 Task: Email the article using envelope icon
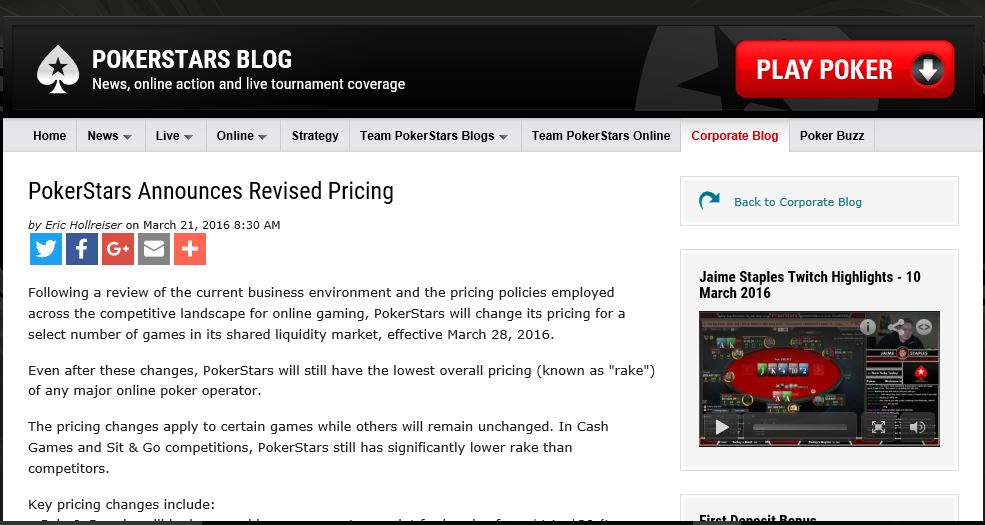[154, 249]
